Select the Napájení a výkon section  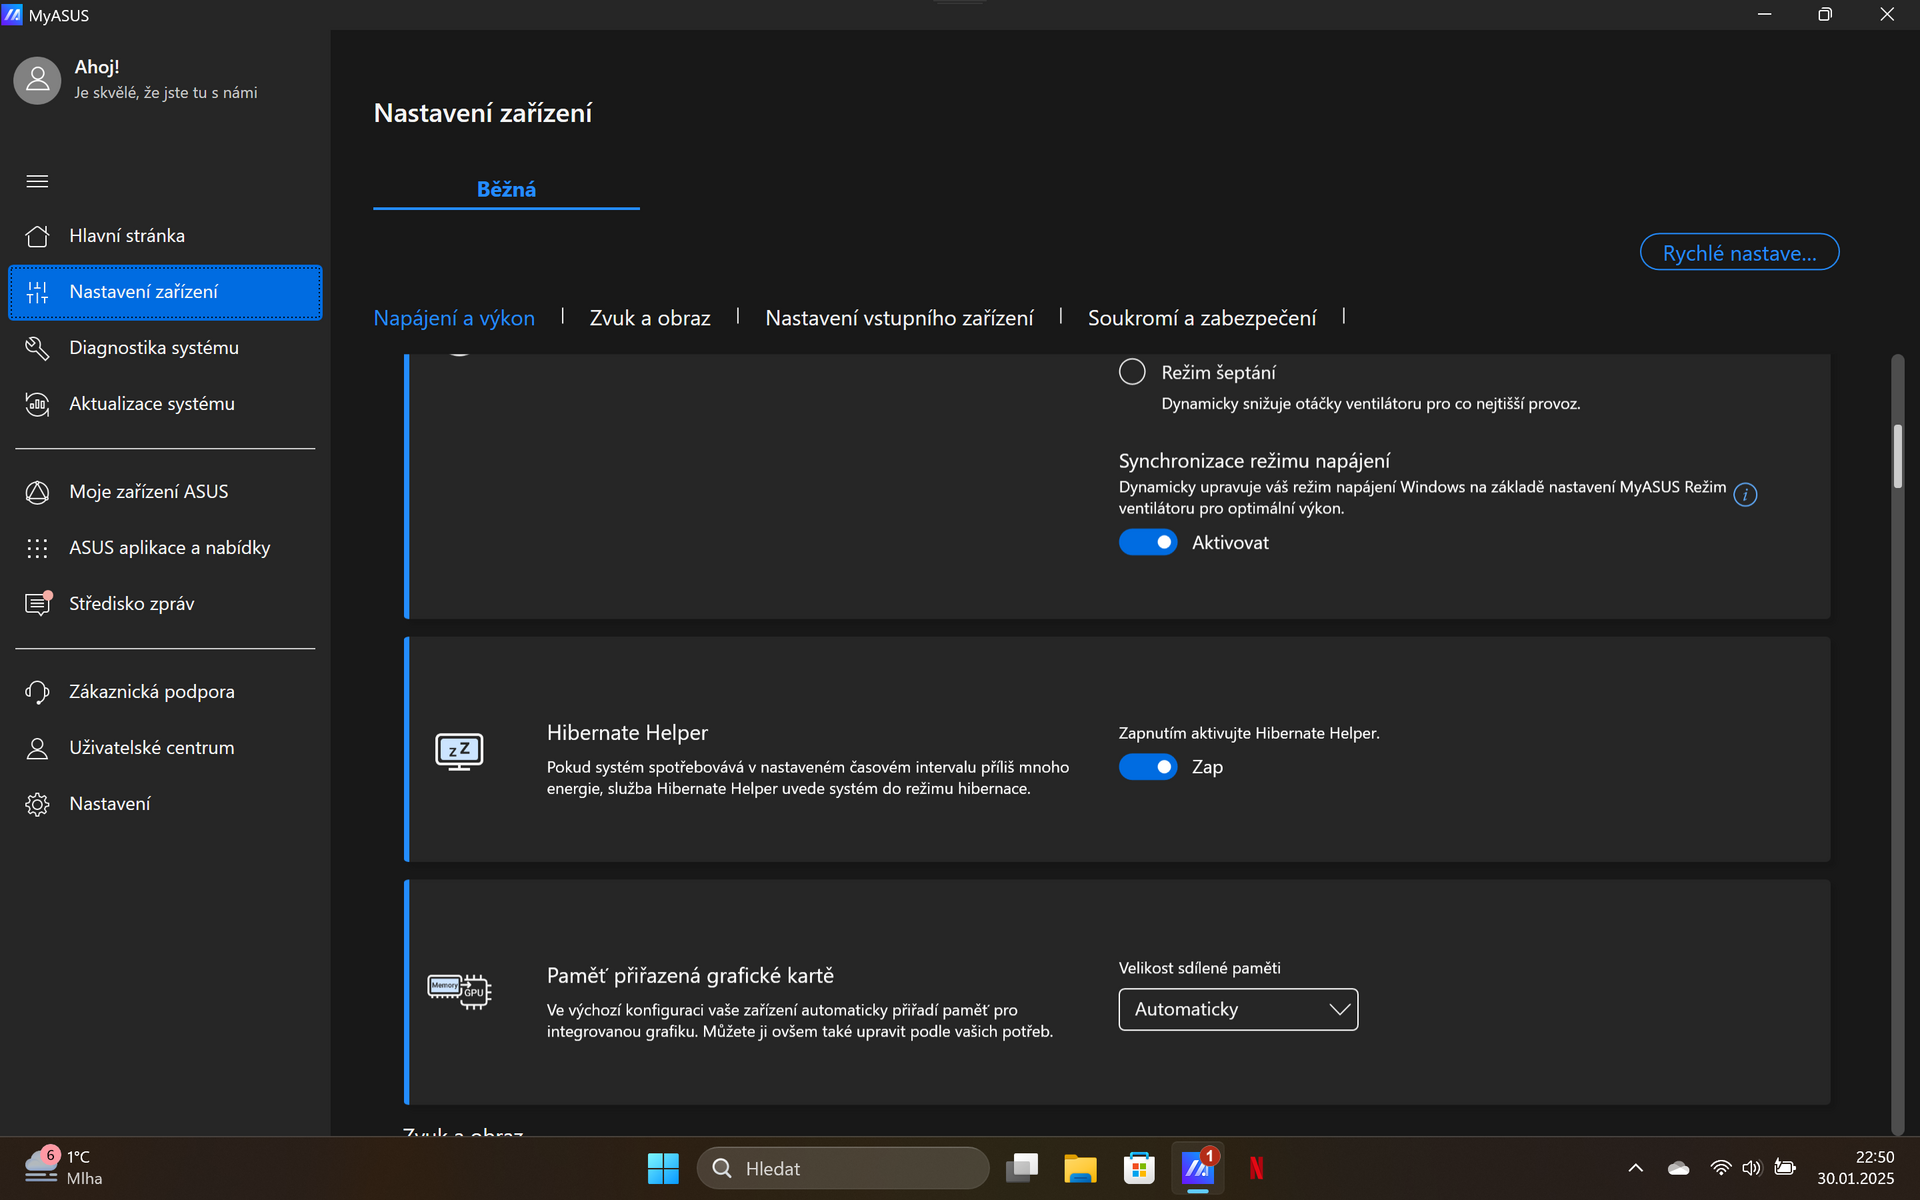[454, 318]
